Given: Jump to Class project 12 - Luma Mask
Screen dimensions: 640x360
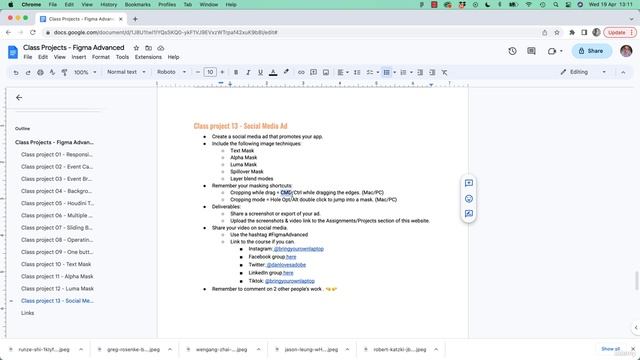Looking at the screenshot, I should pyautogui.click(x=58, y=289).
